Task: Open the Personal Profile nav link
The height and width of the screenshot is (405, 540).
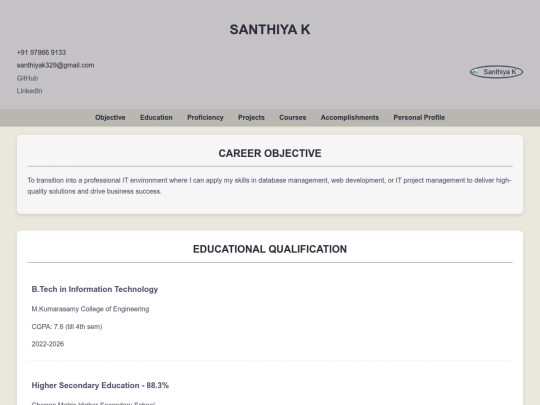Action: [x=419, y=117]
